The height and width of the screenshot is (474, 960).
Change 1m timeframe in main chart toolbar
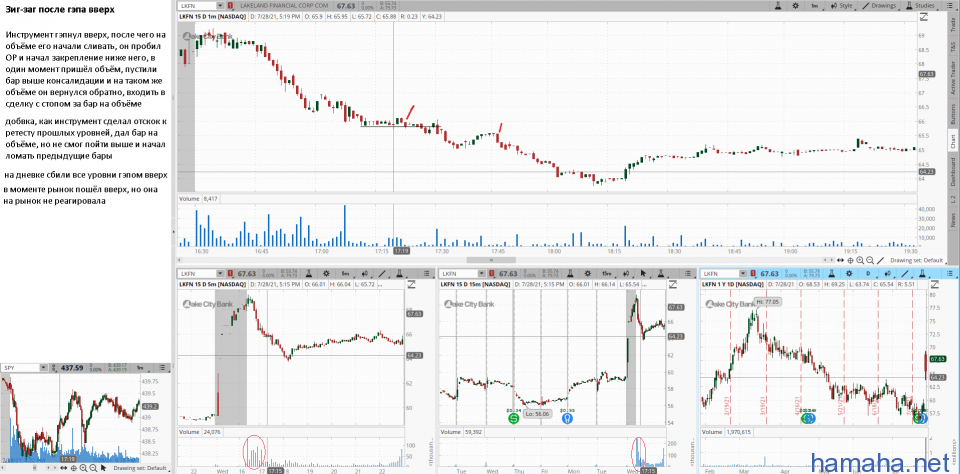[x=814, y=6]
